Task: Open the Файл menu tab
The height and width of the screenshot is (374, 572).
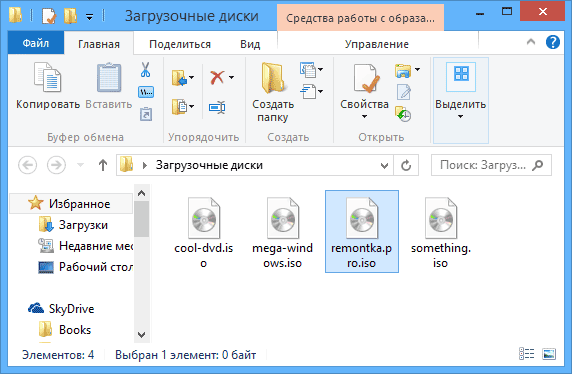Action: tap(36, 43)
